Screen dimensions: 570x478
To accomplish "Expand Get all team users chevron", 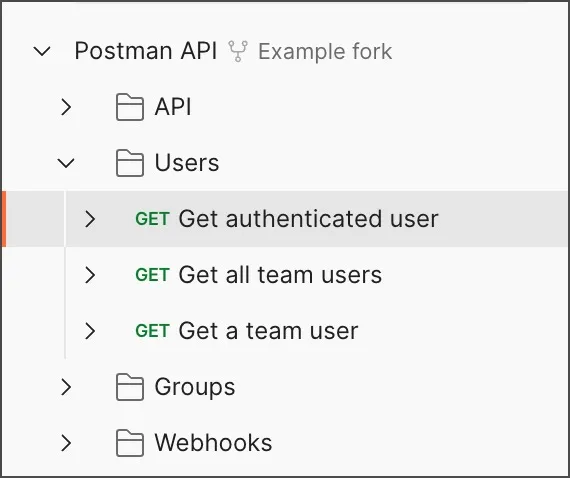I will click(x=90, y=275).
